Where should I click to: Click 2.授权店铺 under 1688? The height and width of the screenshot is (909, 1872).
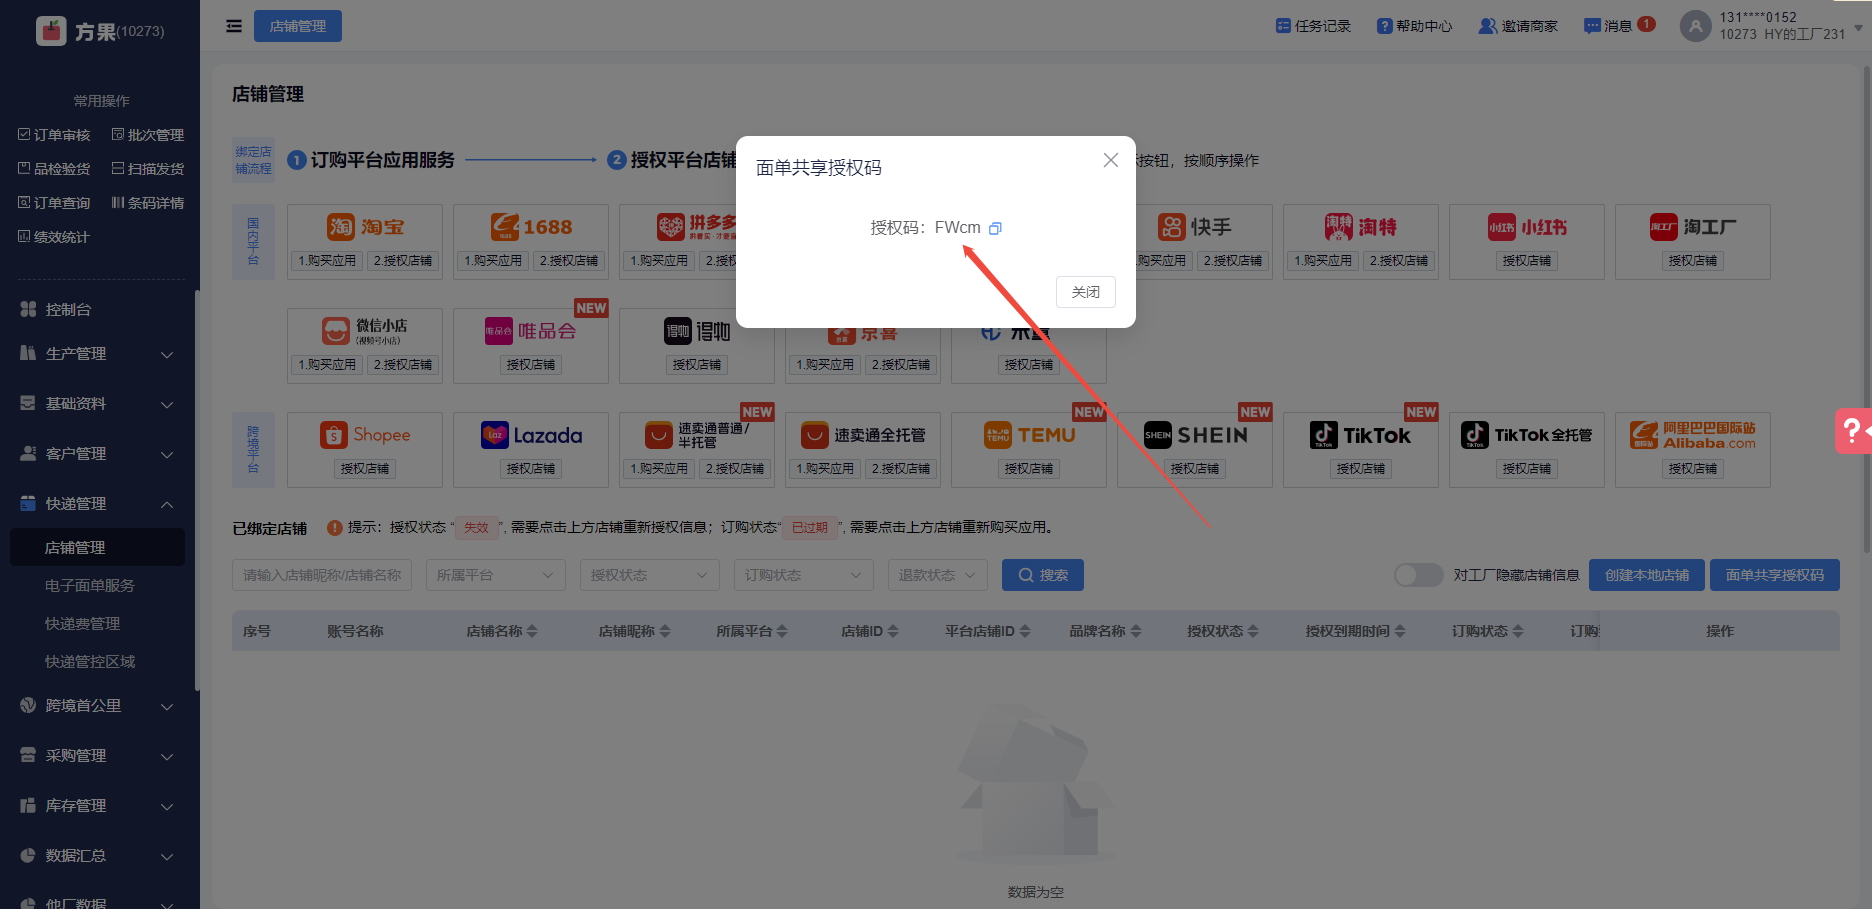[569, 261]
